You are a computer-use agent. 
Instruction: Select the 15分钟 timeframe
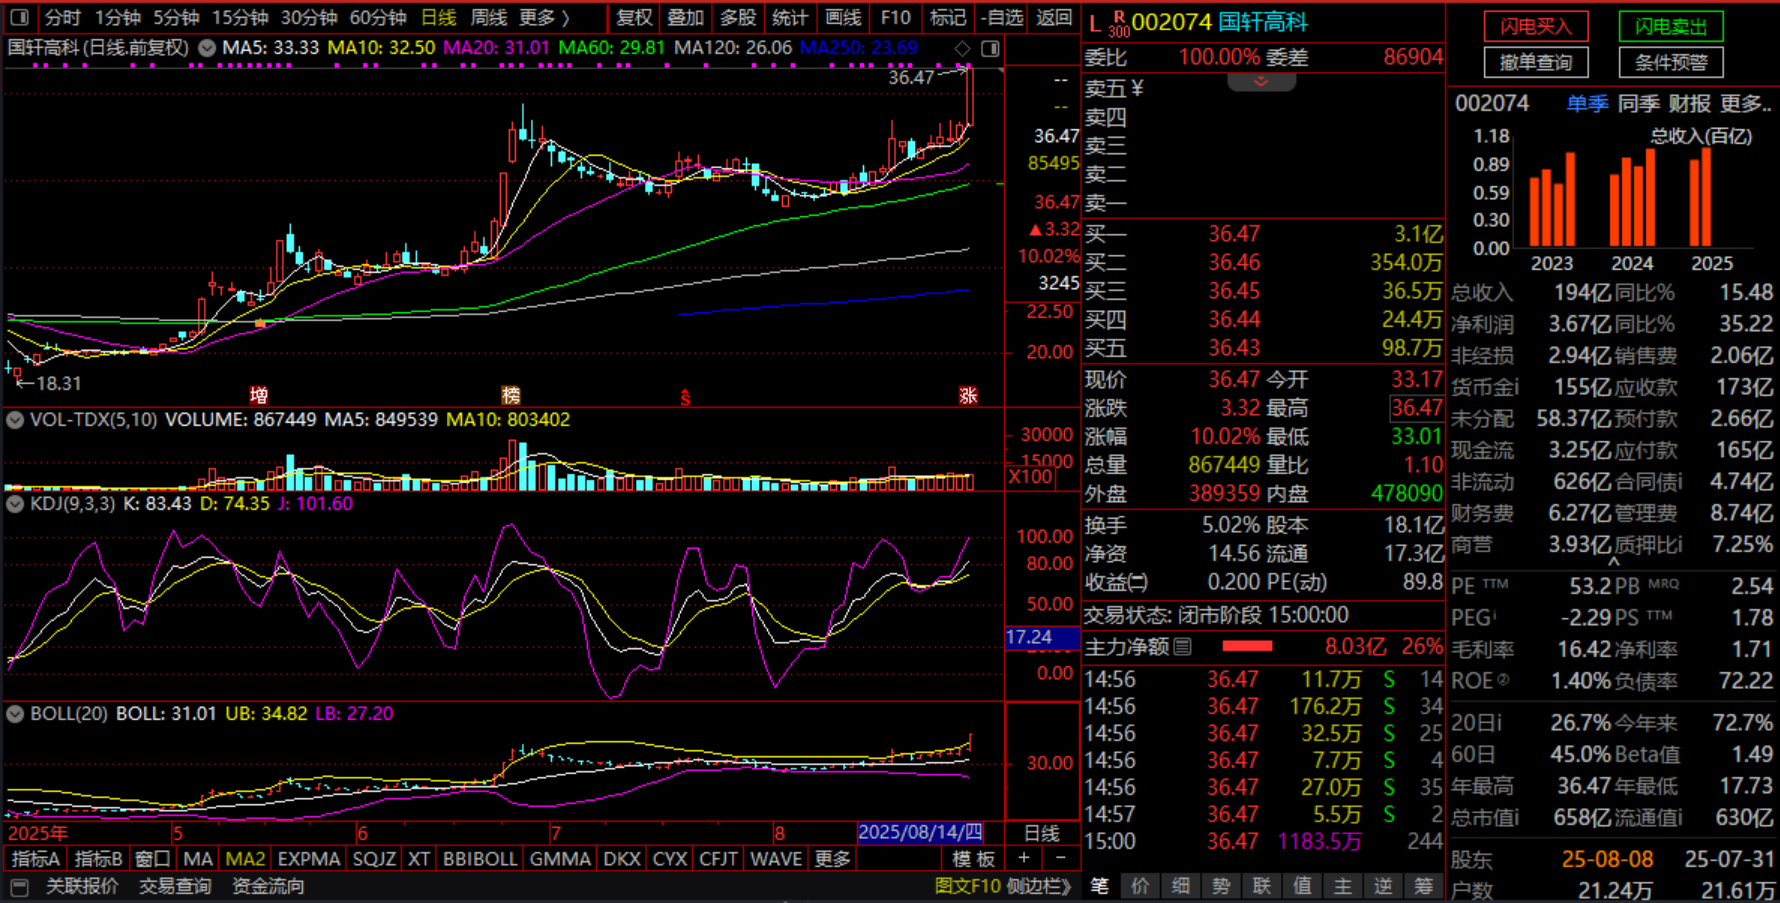240,17
